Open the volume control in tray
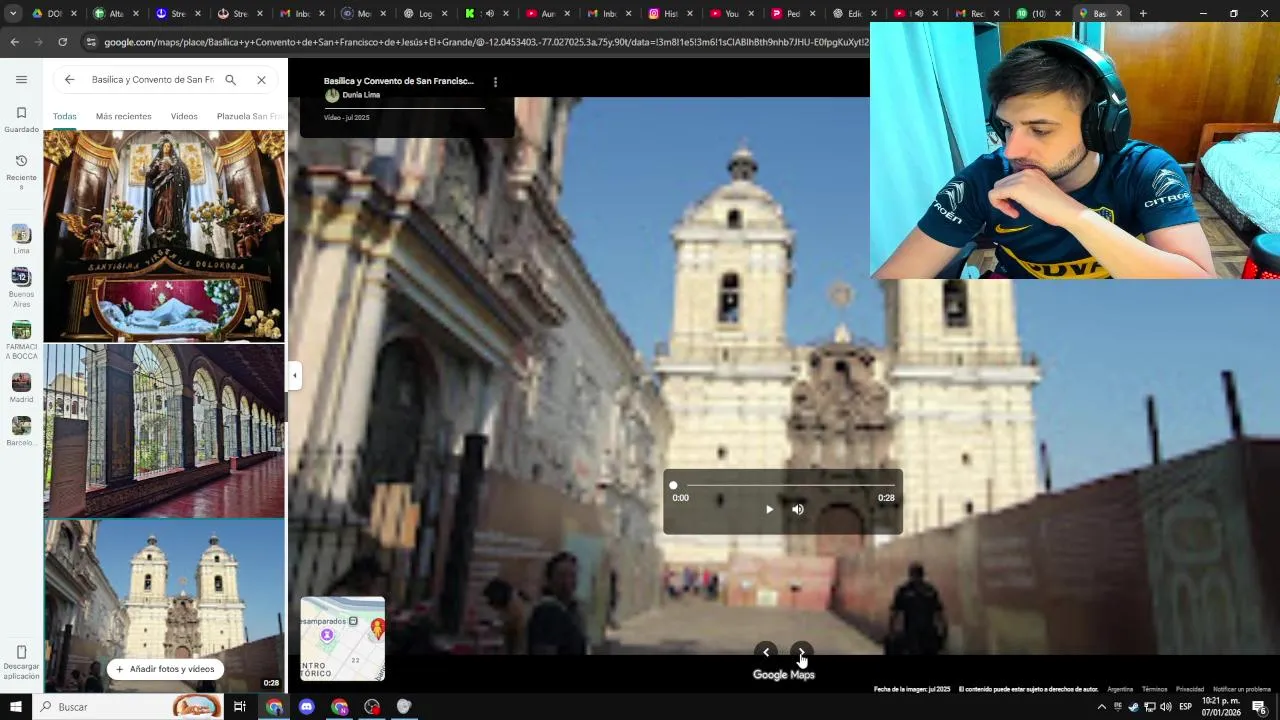 1165,707
